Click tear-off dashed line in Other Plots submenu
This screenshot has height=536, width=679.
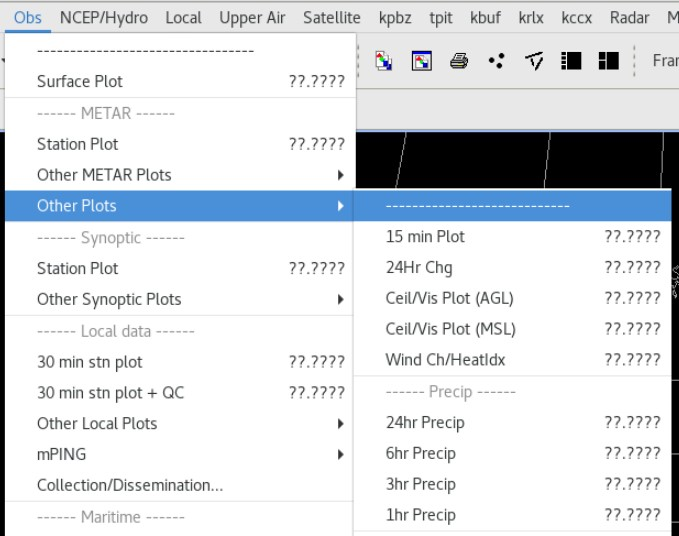[513, 206]
